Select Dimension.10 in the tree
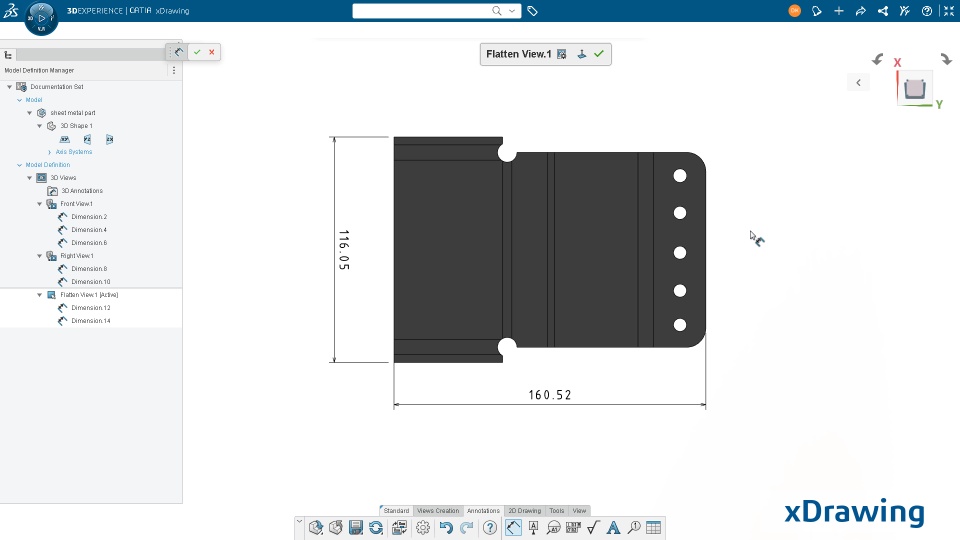 click(91, 282)
